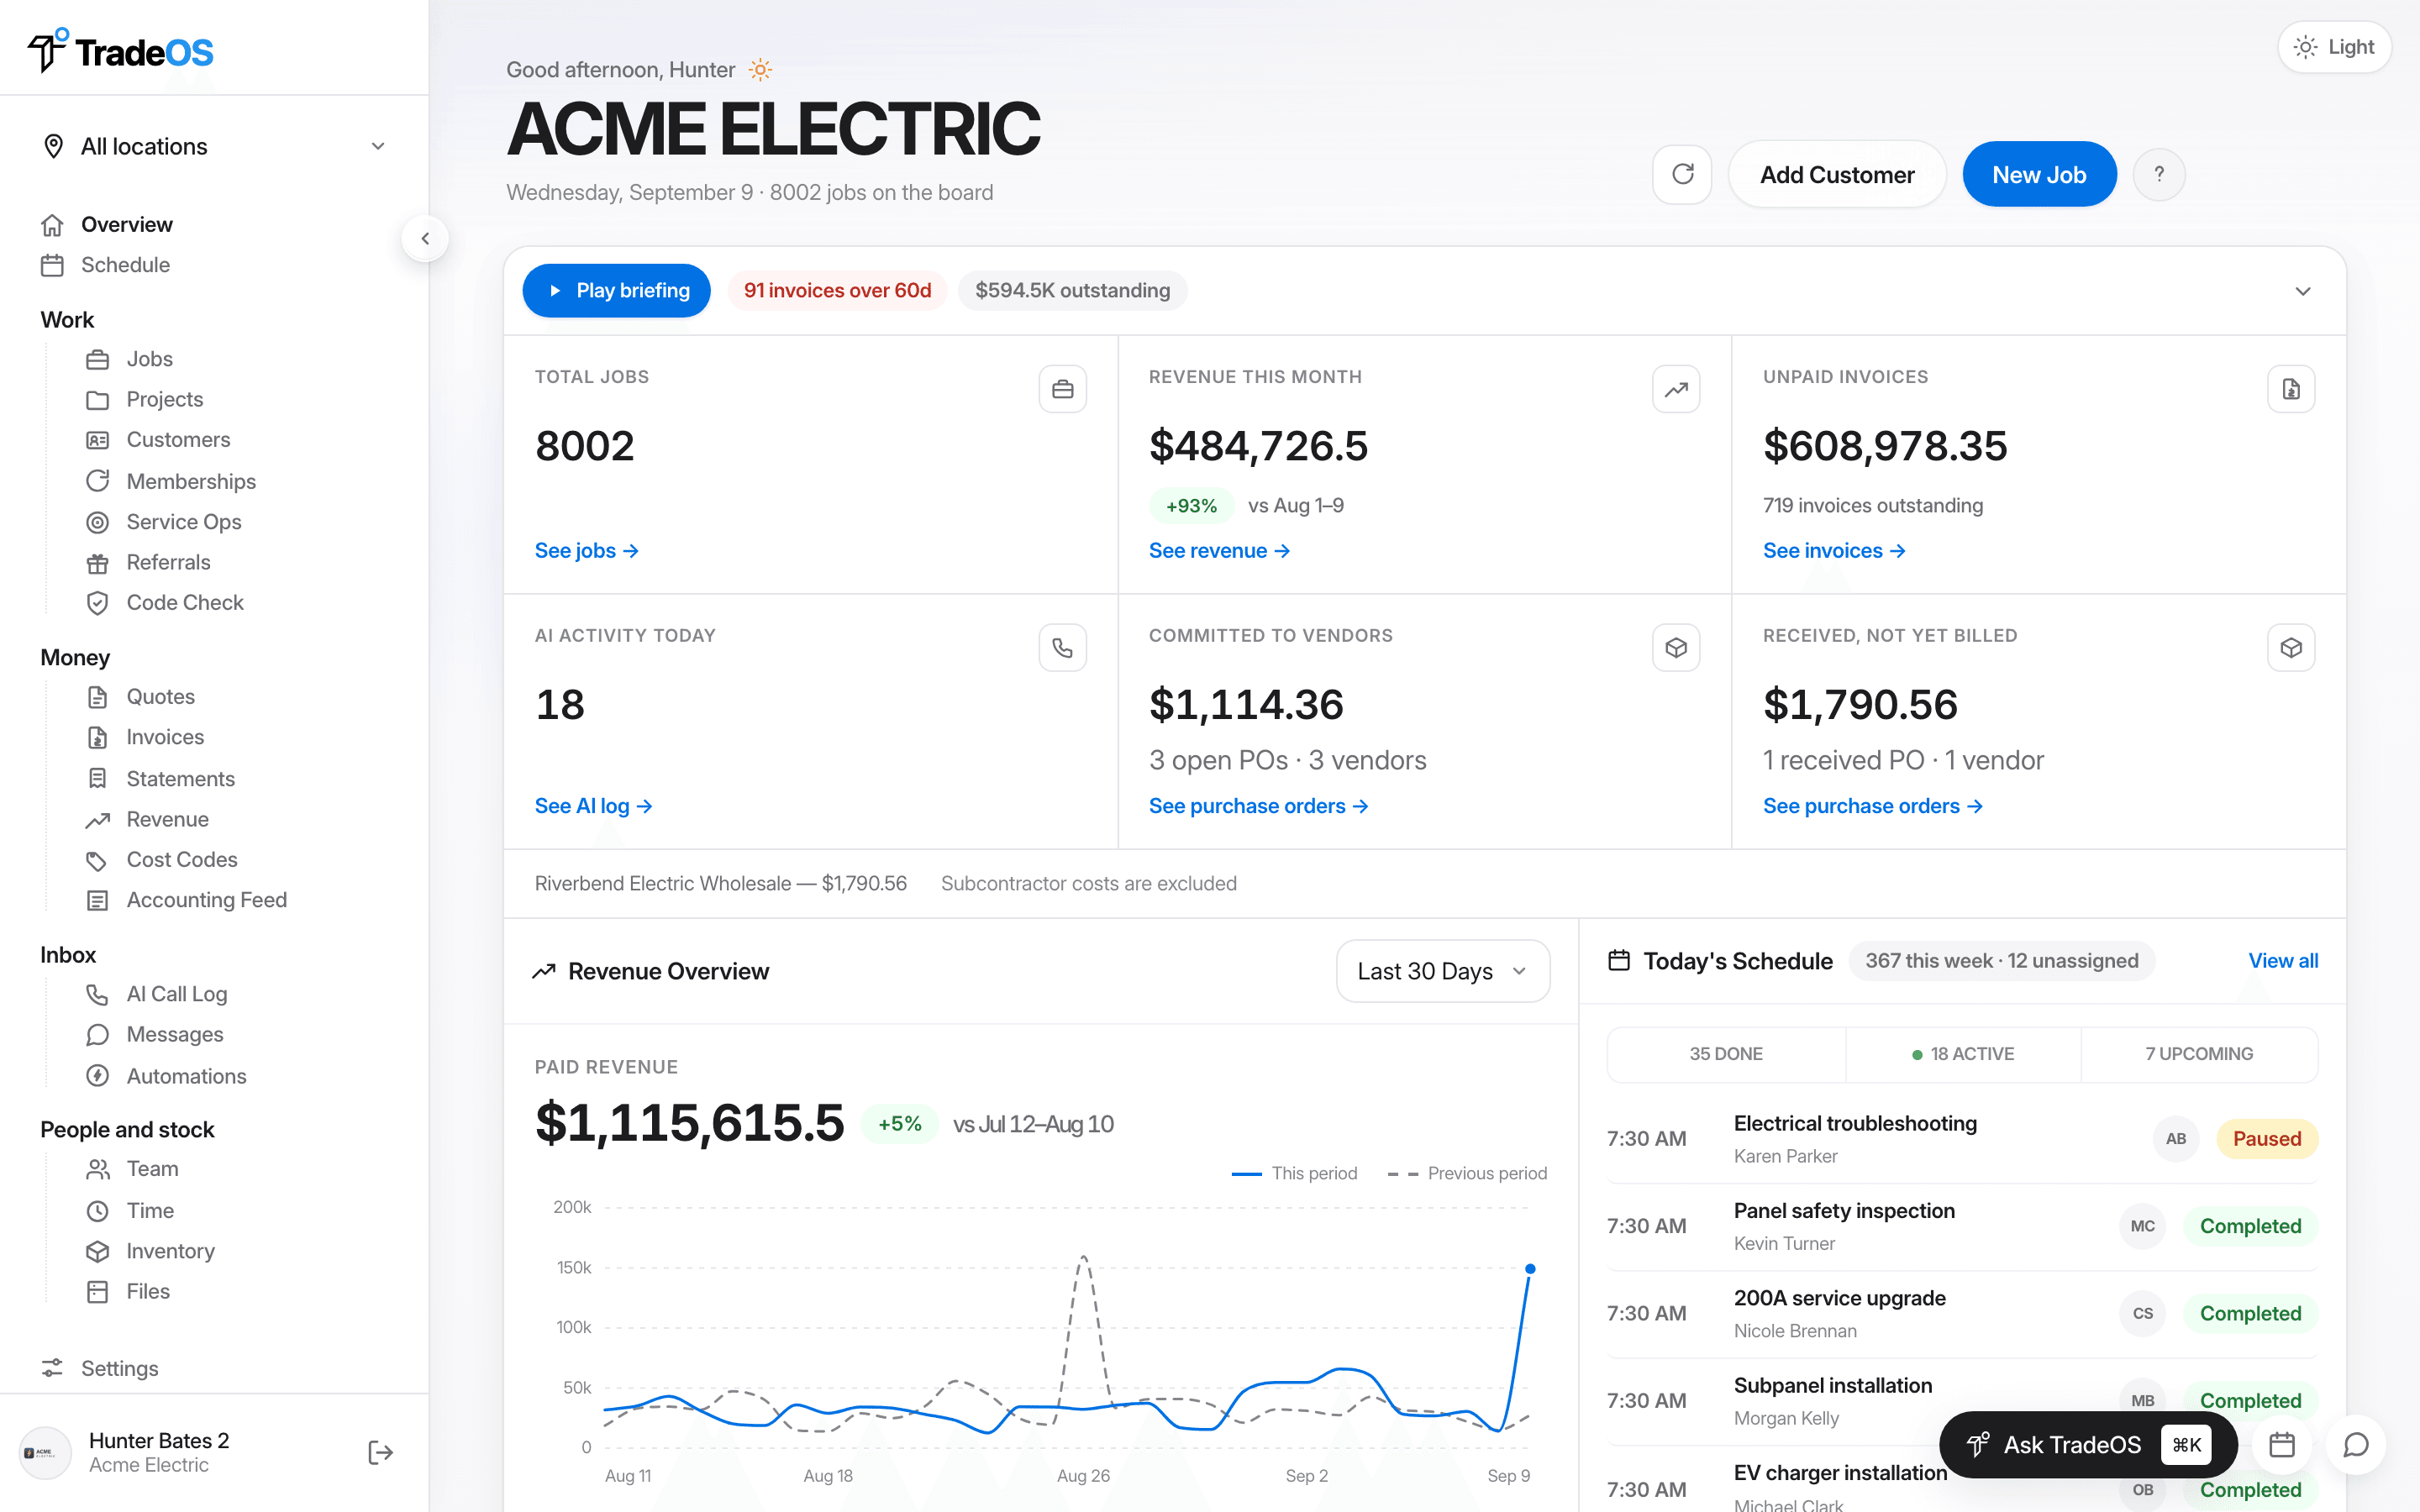Open the Panel safety inspection job row
2420x1512 pixels.
point(1962,1227)
